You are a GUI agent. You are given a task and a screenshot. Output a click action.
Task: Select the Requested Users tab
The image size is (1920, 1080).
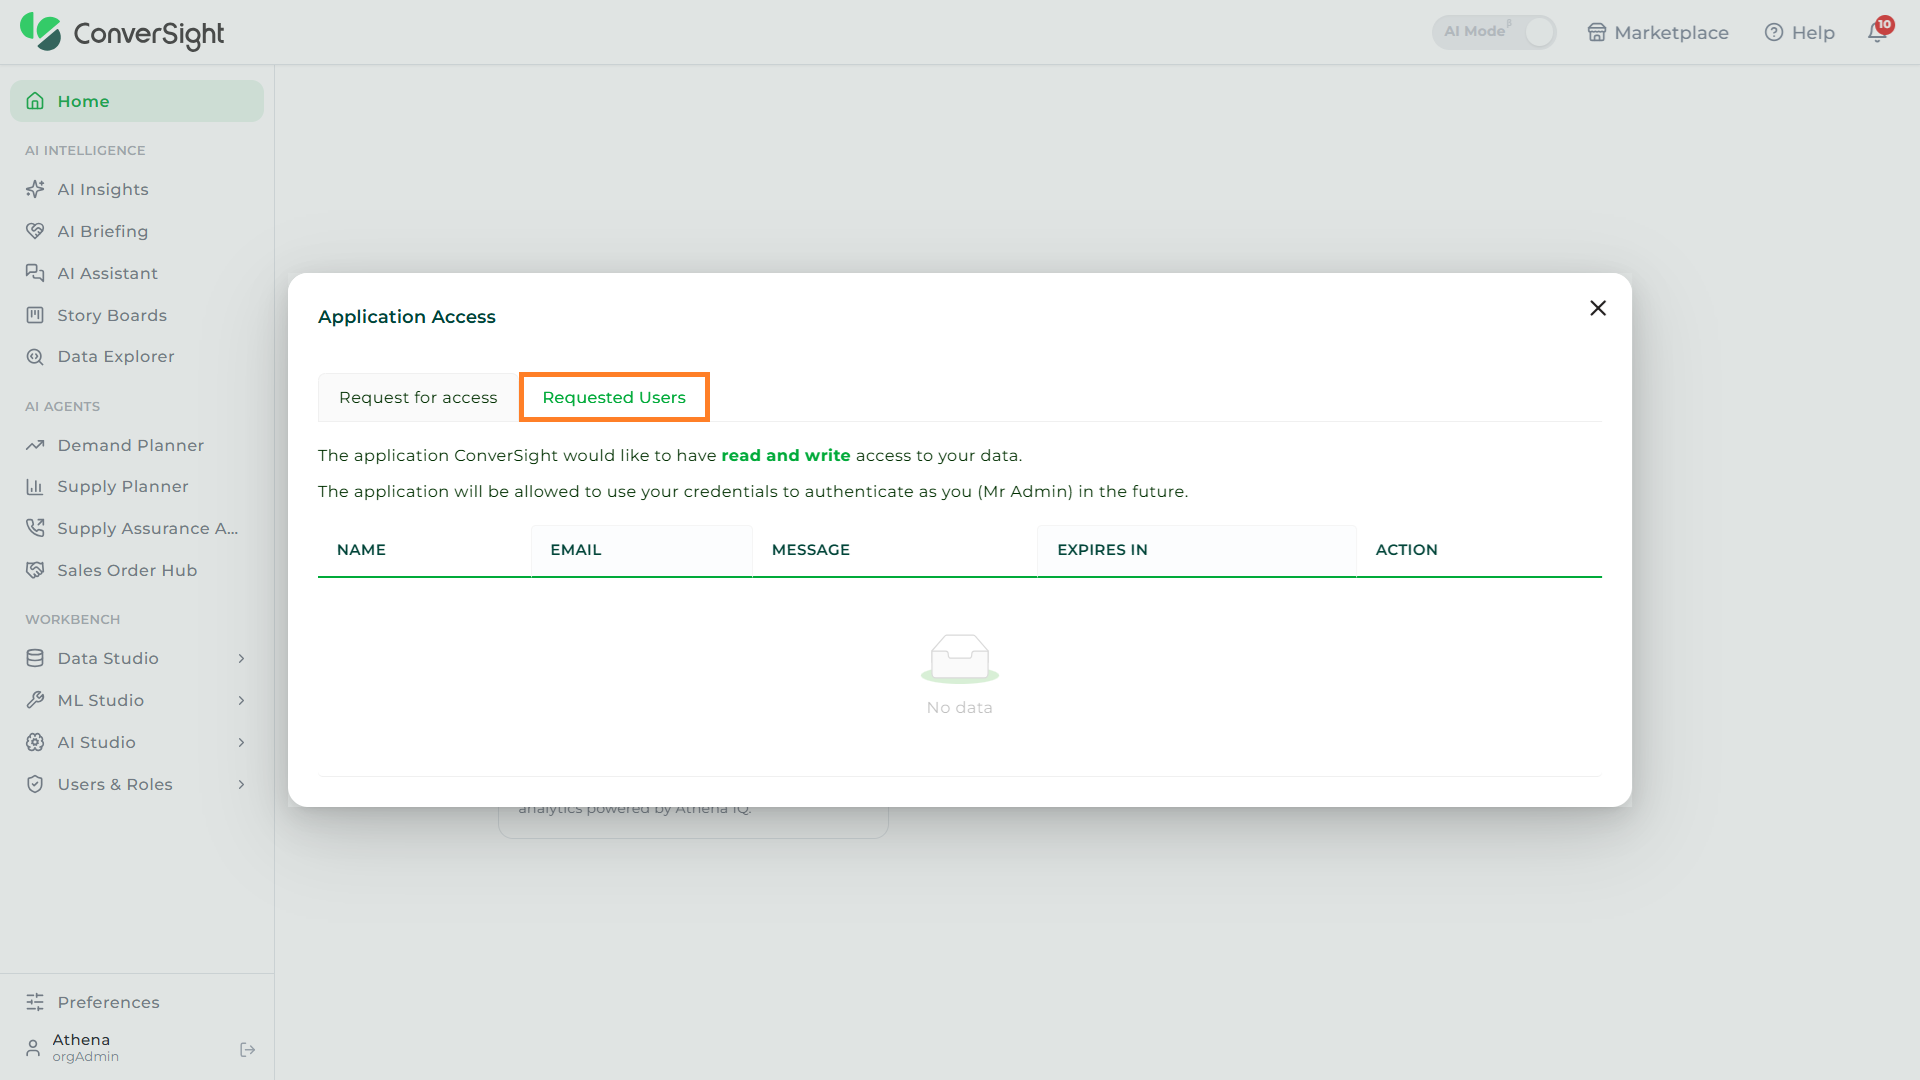pos(614,397)
